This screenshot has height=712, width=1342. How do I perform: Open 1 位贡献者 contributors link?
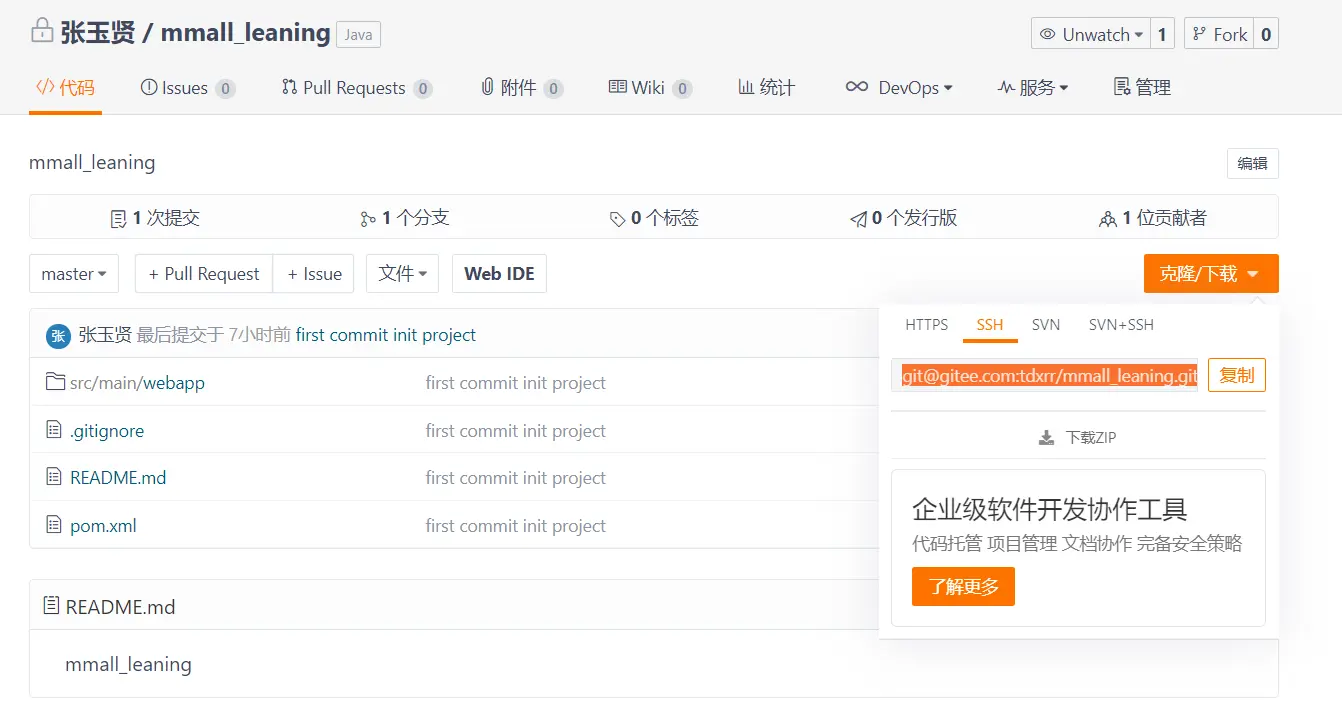(1153, 218)
